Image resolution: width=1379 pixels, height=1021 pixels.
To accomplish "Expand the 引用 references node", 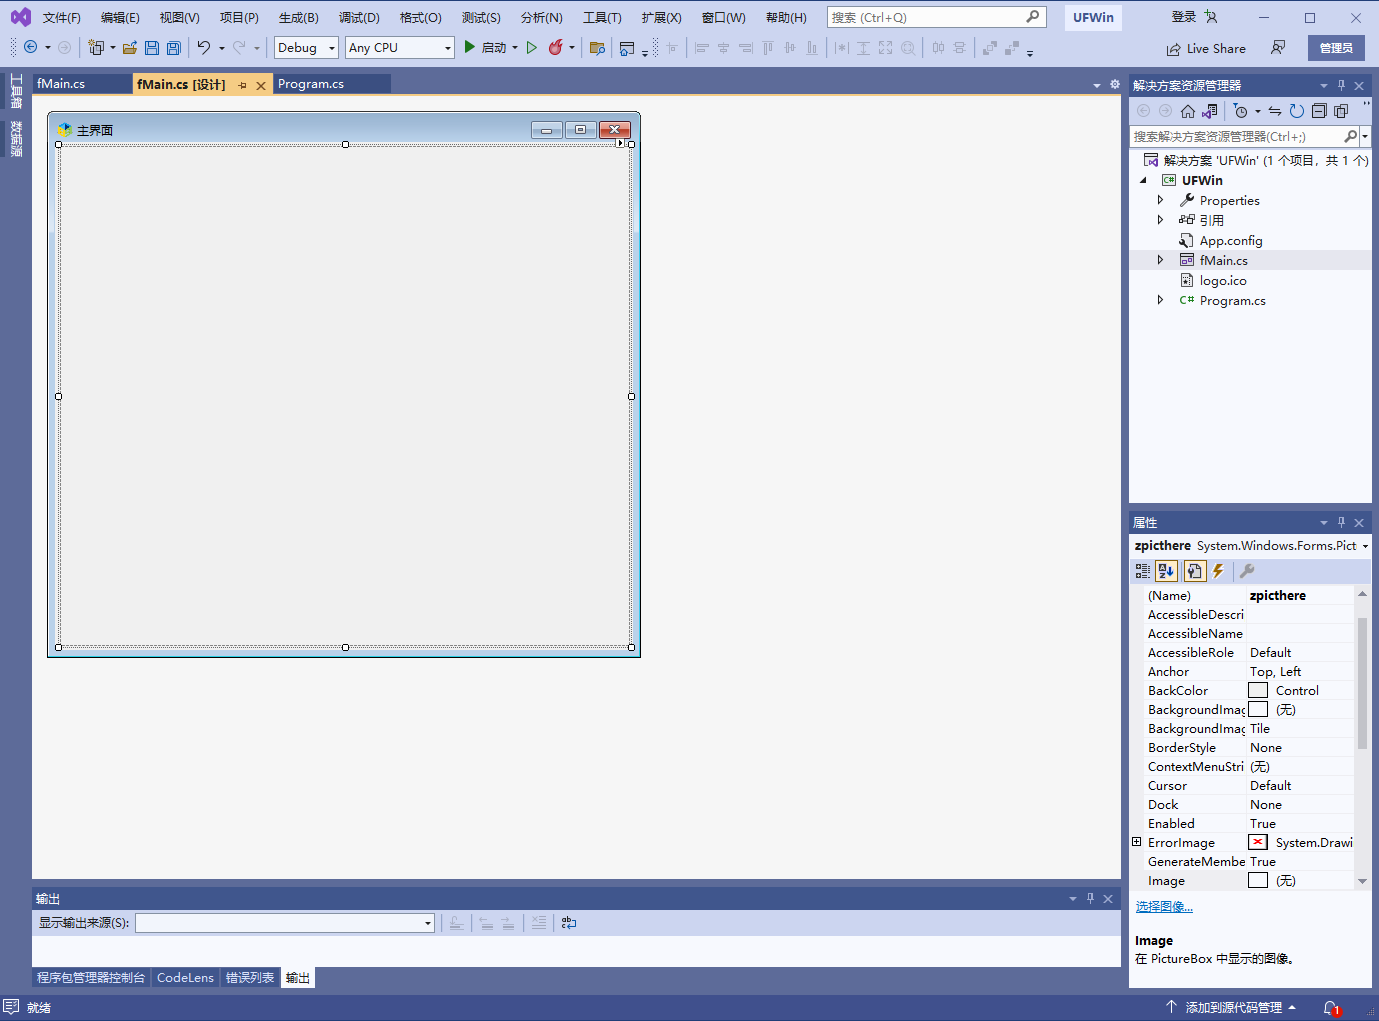I will coord(1161,220).
